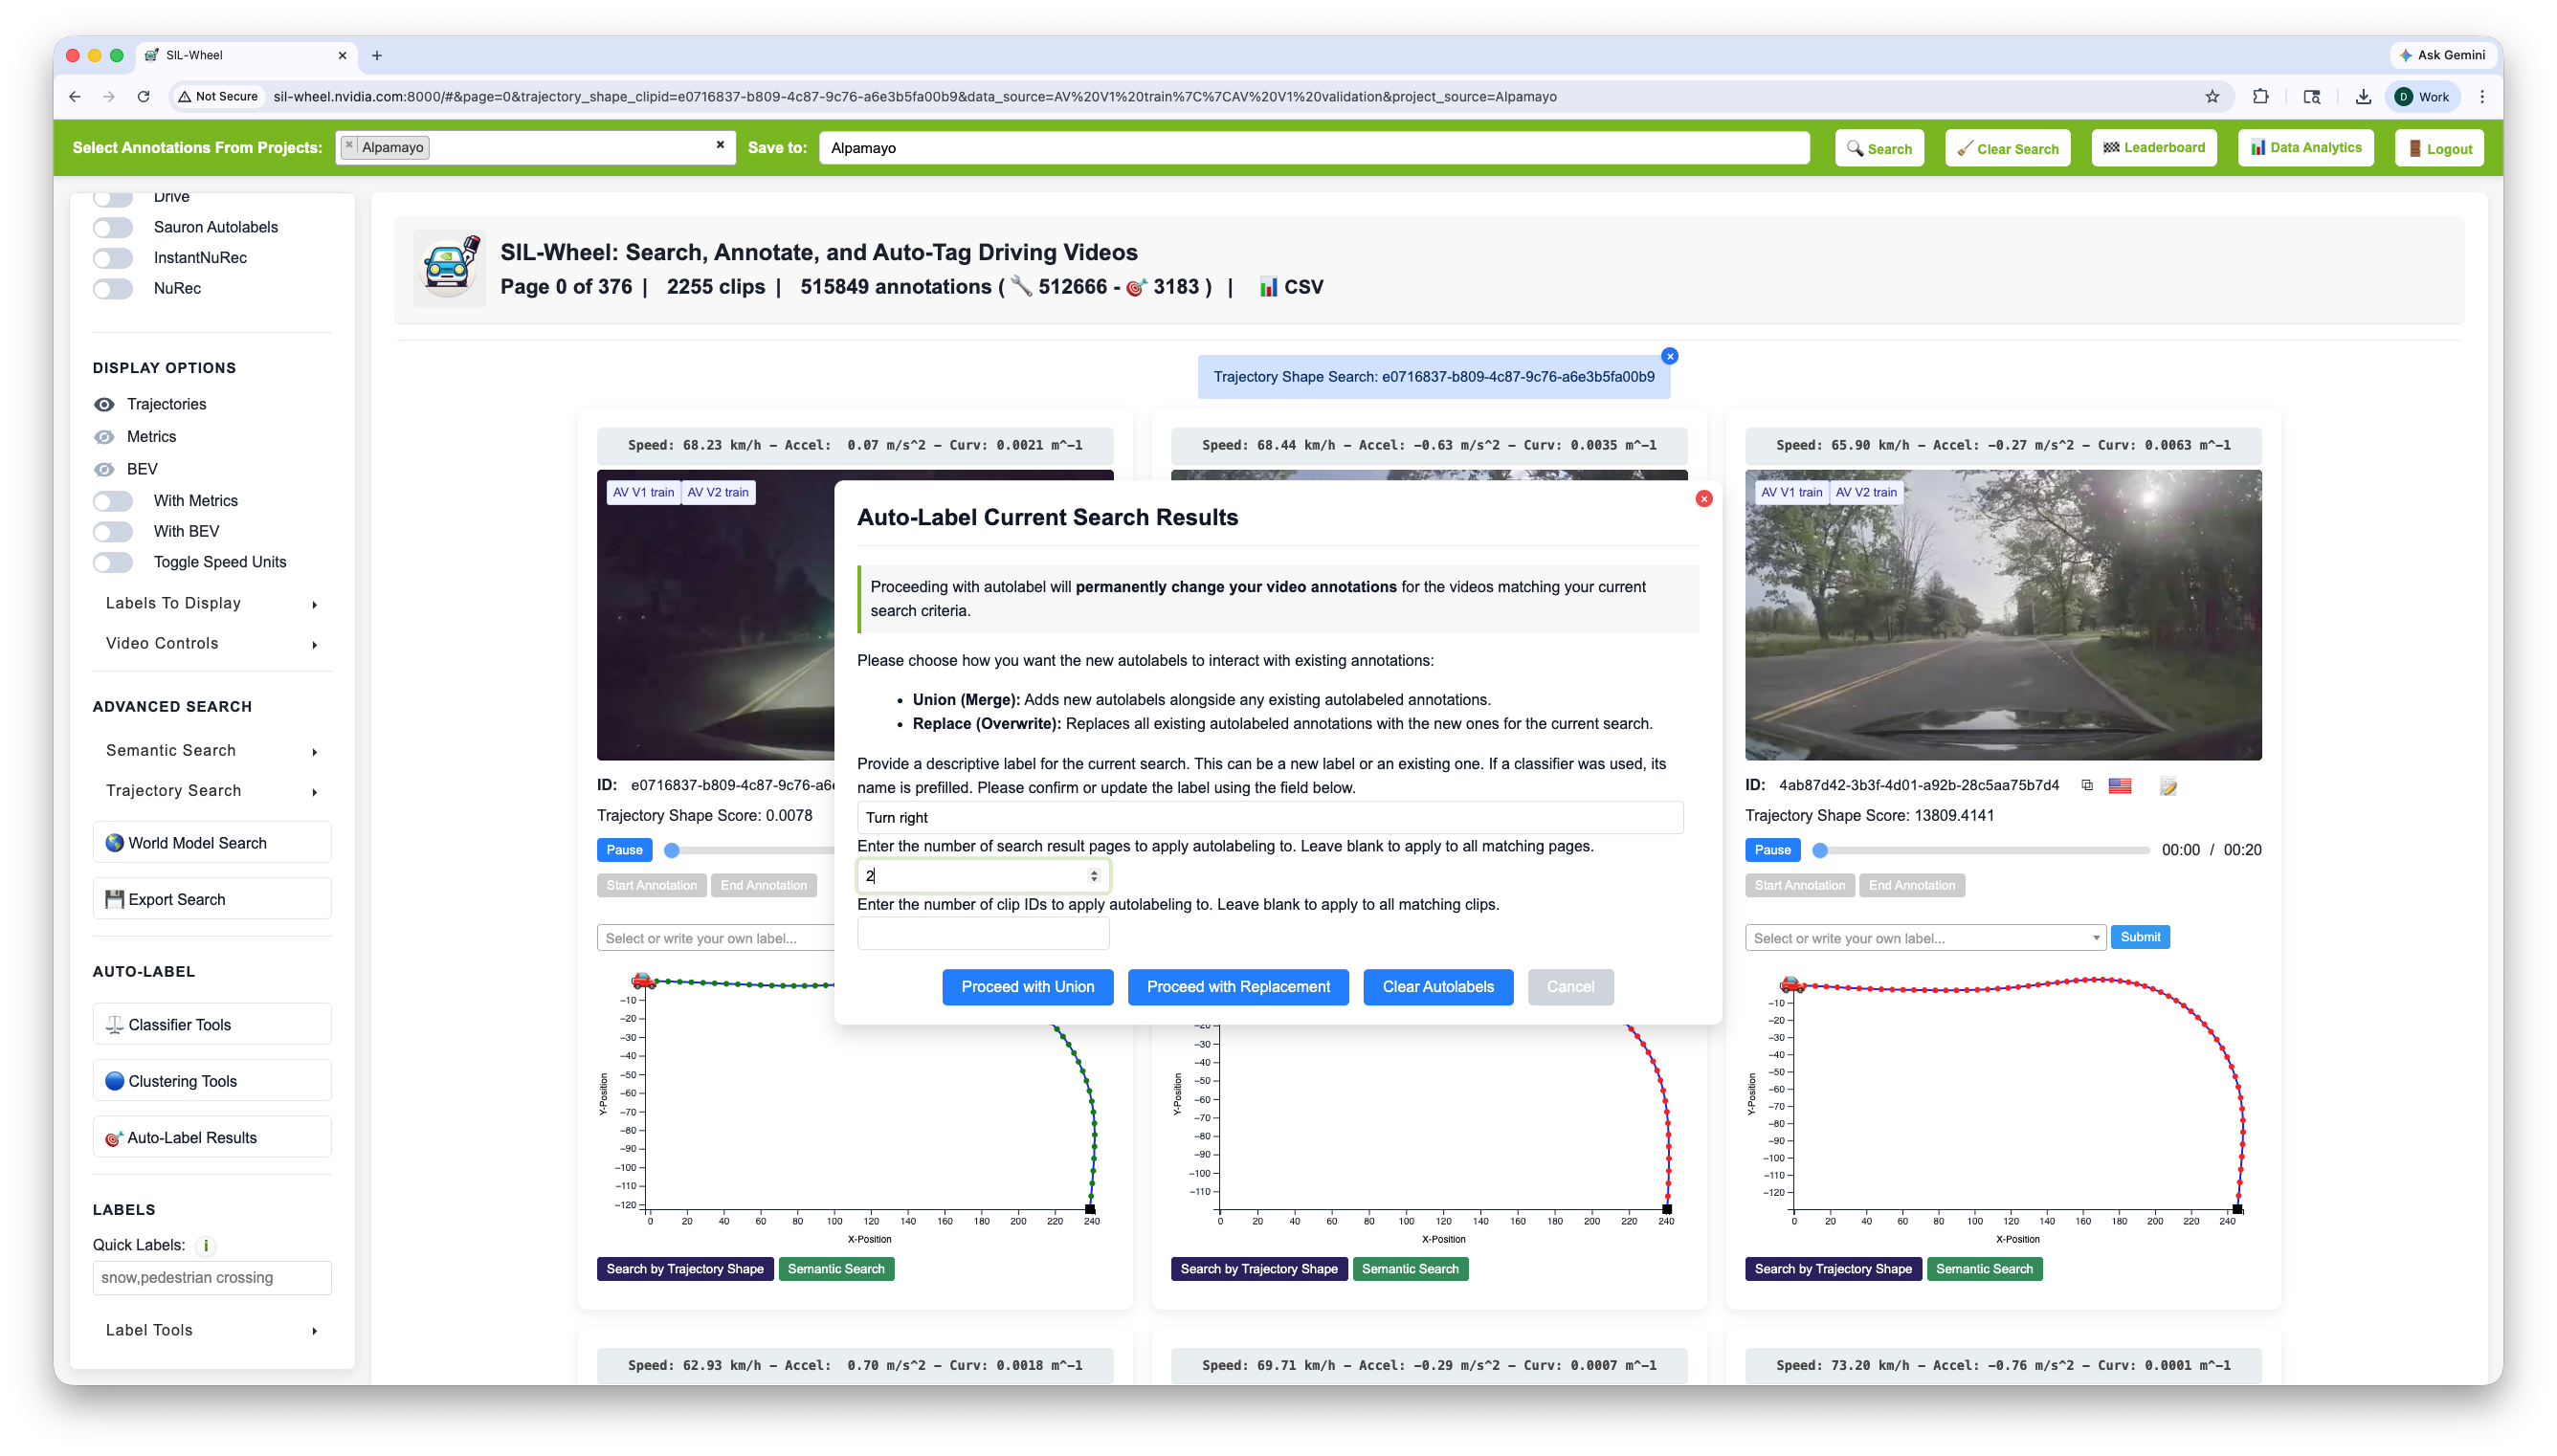Close the SIL-Wheel browser tab
The width and height of the screenshot is (2557, 1456).
tap(342, 55)
